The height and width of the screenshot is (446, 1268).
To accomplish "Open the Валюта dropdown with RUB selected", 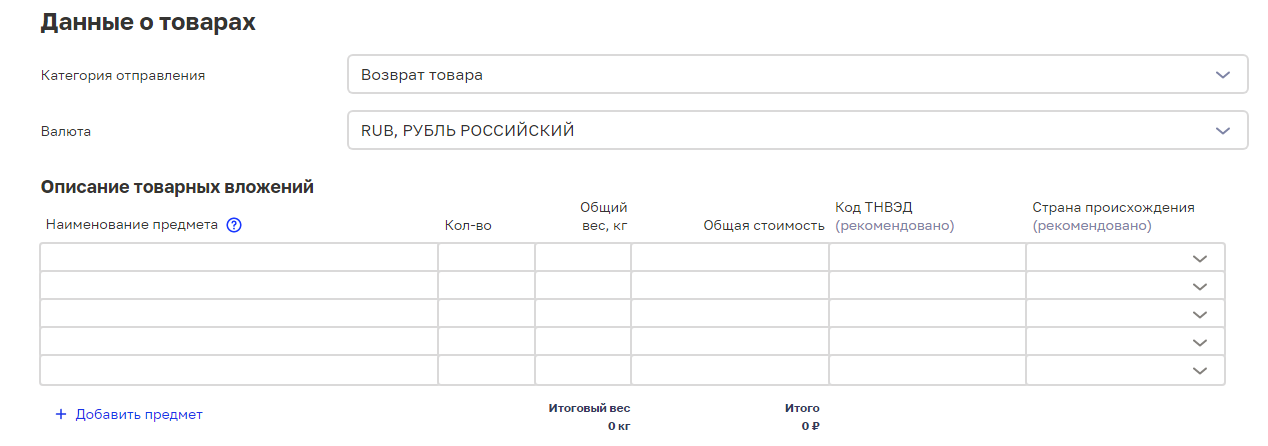I will (798, 131).
